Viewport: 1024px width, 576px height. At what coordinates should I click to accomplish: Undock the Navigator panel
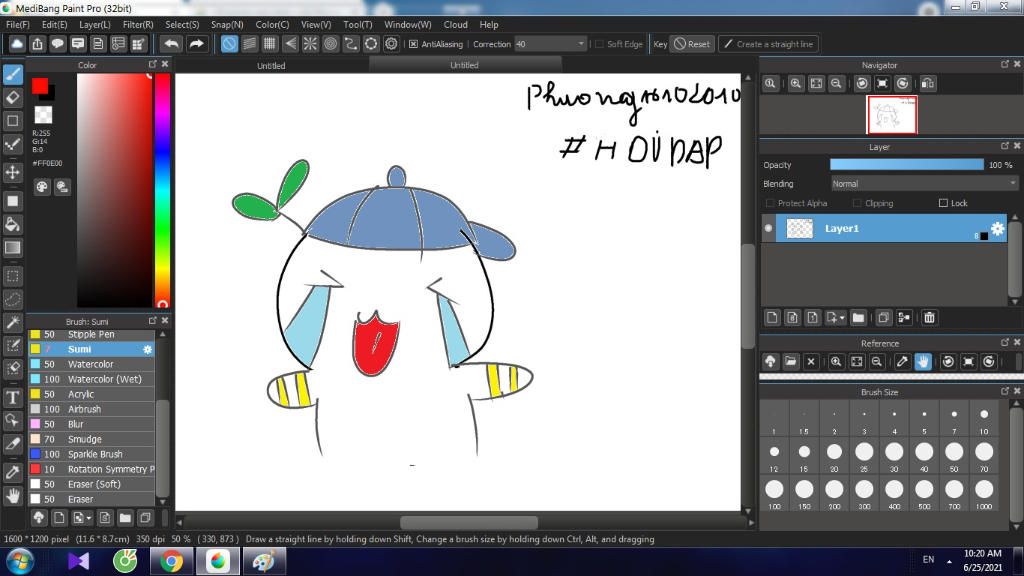point(1004,64)
